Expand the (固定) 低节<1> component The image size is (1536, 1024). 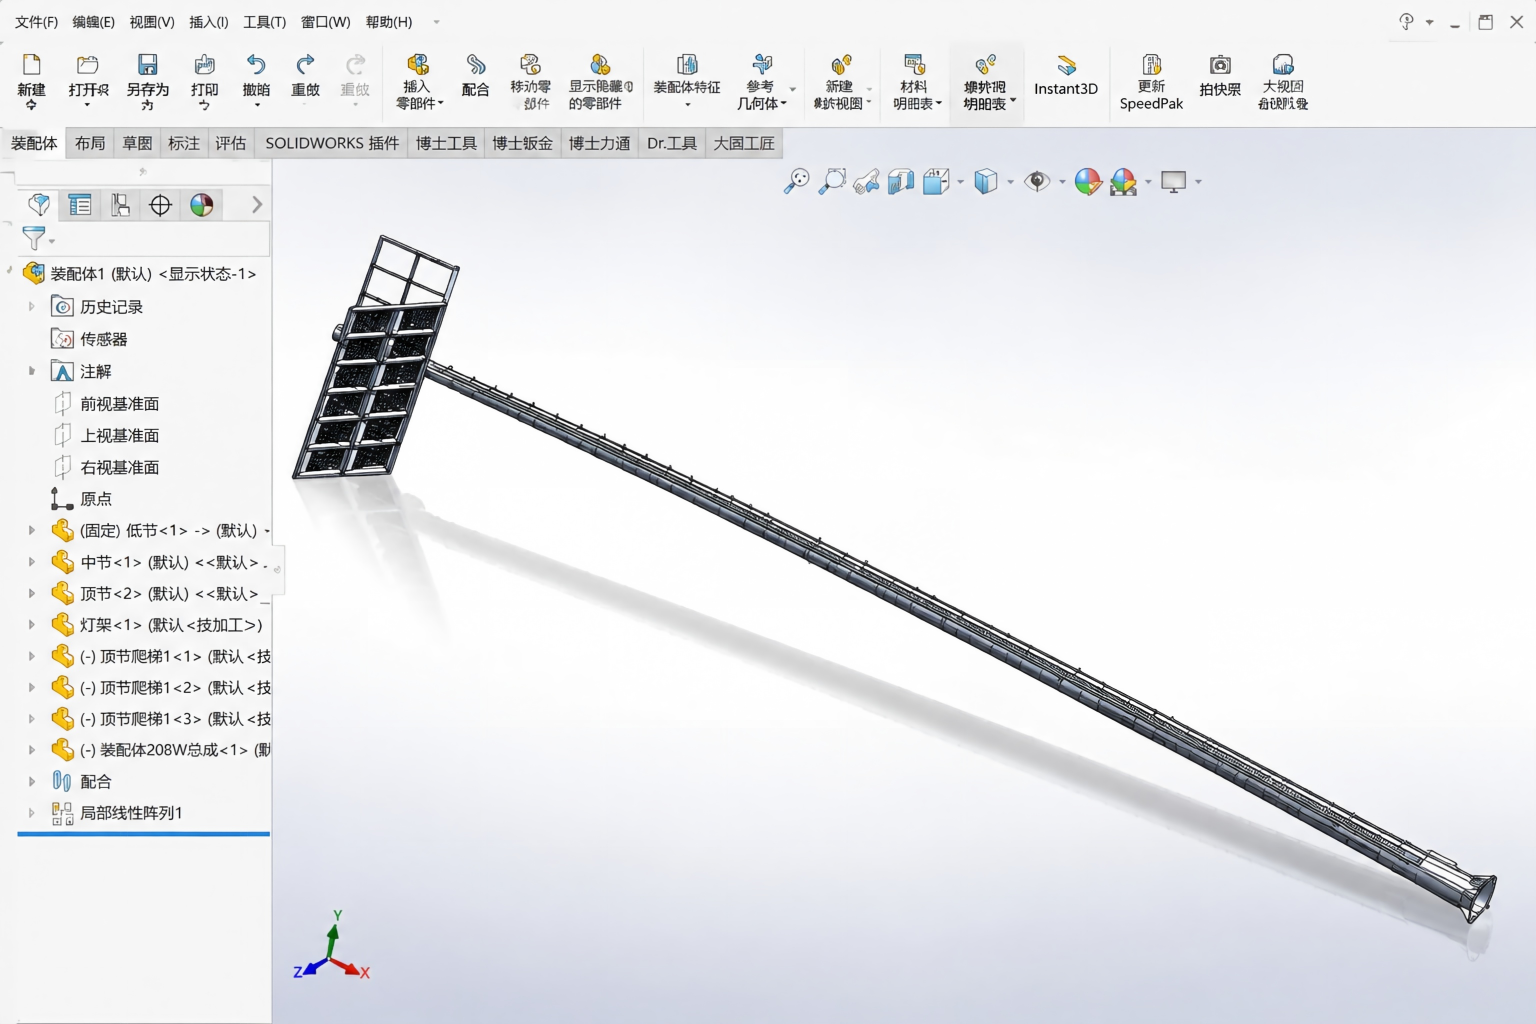pyautogui.click(x=32, y=530)
